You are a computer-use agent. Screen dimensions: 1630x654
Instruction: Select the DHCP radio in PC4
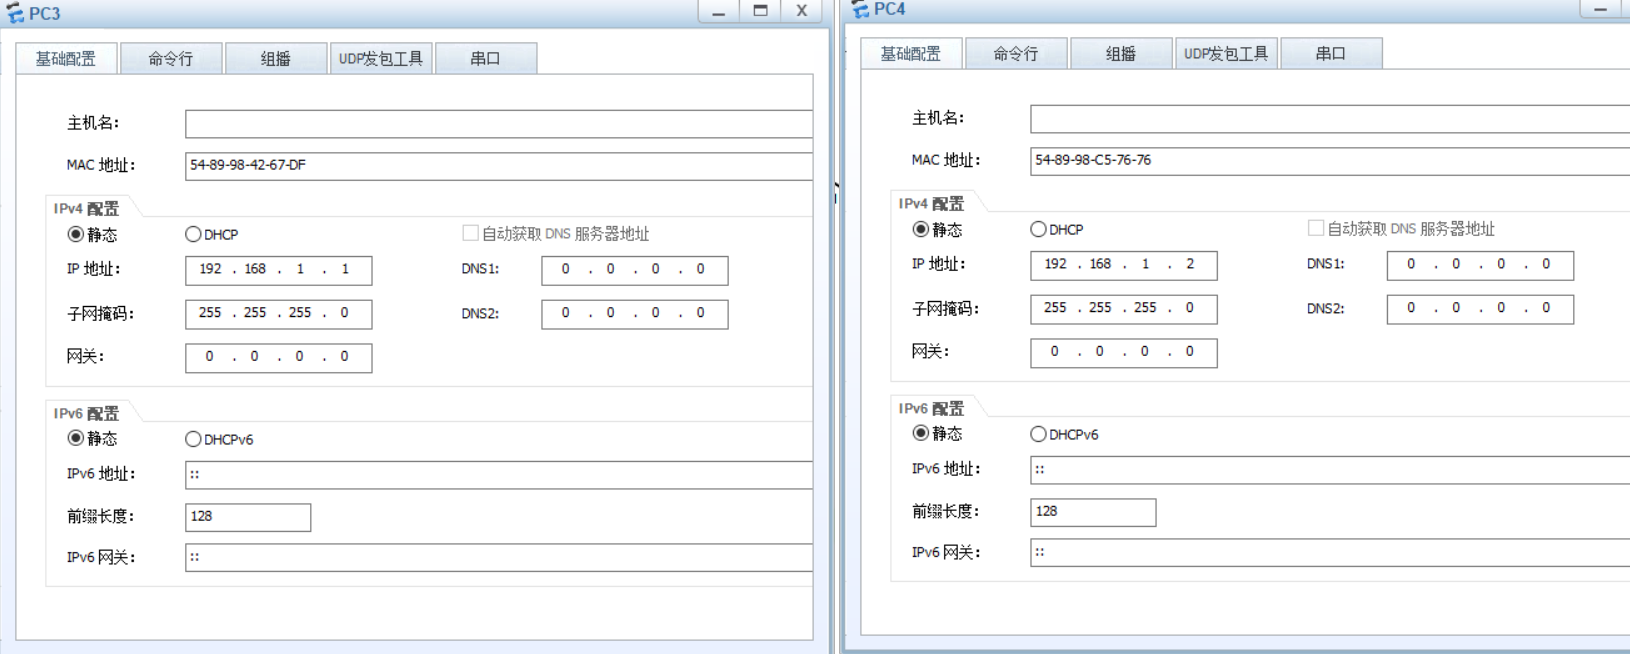1038,229
